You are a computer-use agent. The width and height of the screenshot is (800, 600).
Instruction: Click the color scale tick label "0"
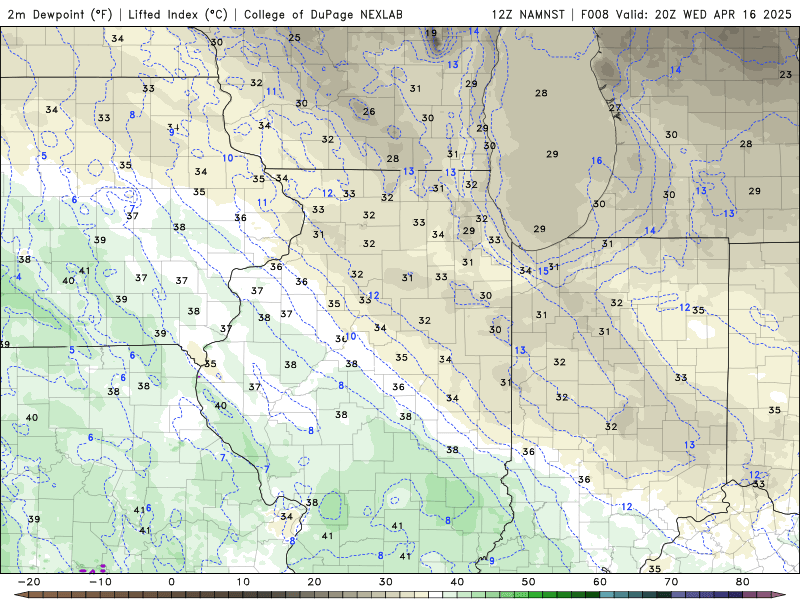[171, 582]
